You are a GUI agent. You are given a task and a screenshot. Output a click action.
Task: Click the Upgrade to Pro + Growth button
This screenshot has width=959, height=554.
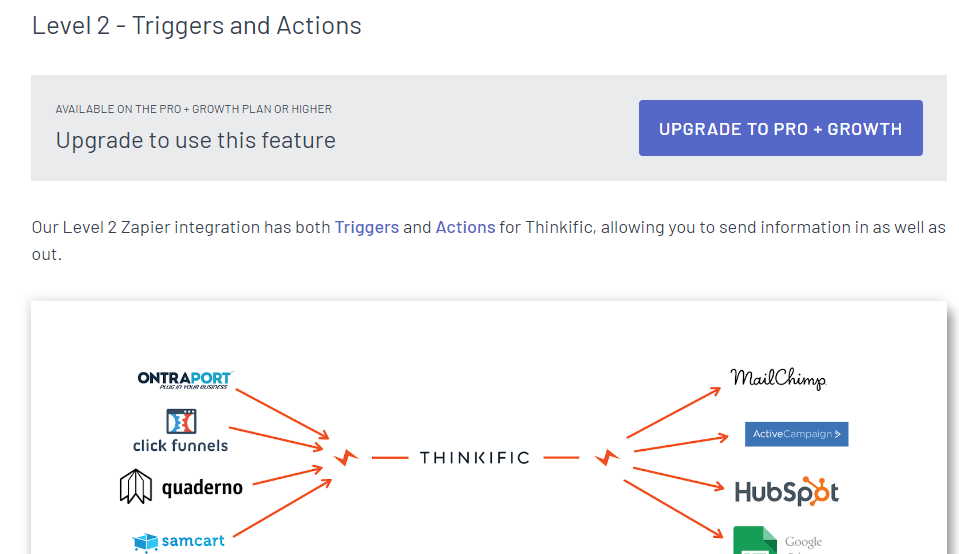pyautogui.click(x=780, y=128)
